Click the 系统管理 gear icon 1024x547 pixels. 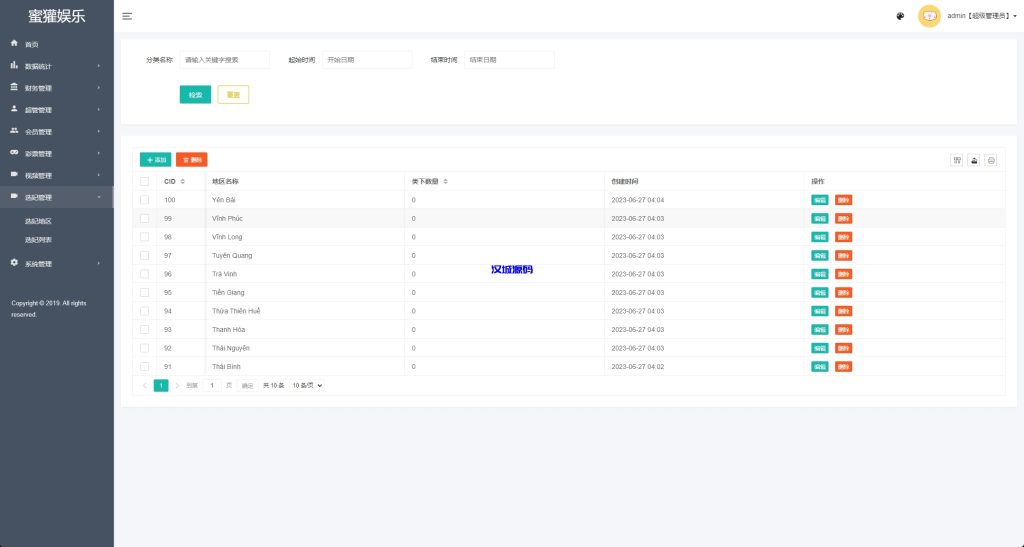[x=14, y=263]
